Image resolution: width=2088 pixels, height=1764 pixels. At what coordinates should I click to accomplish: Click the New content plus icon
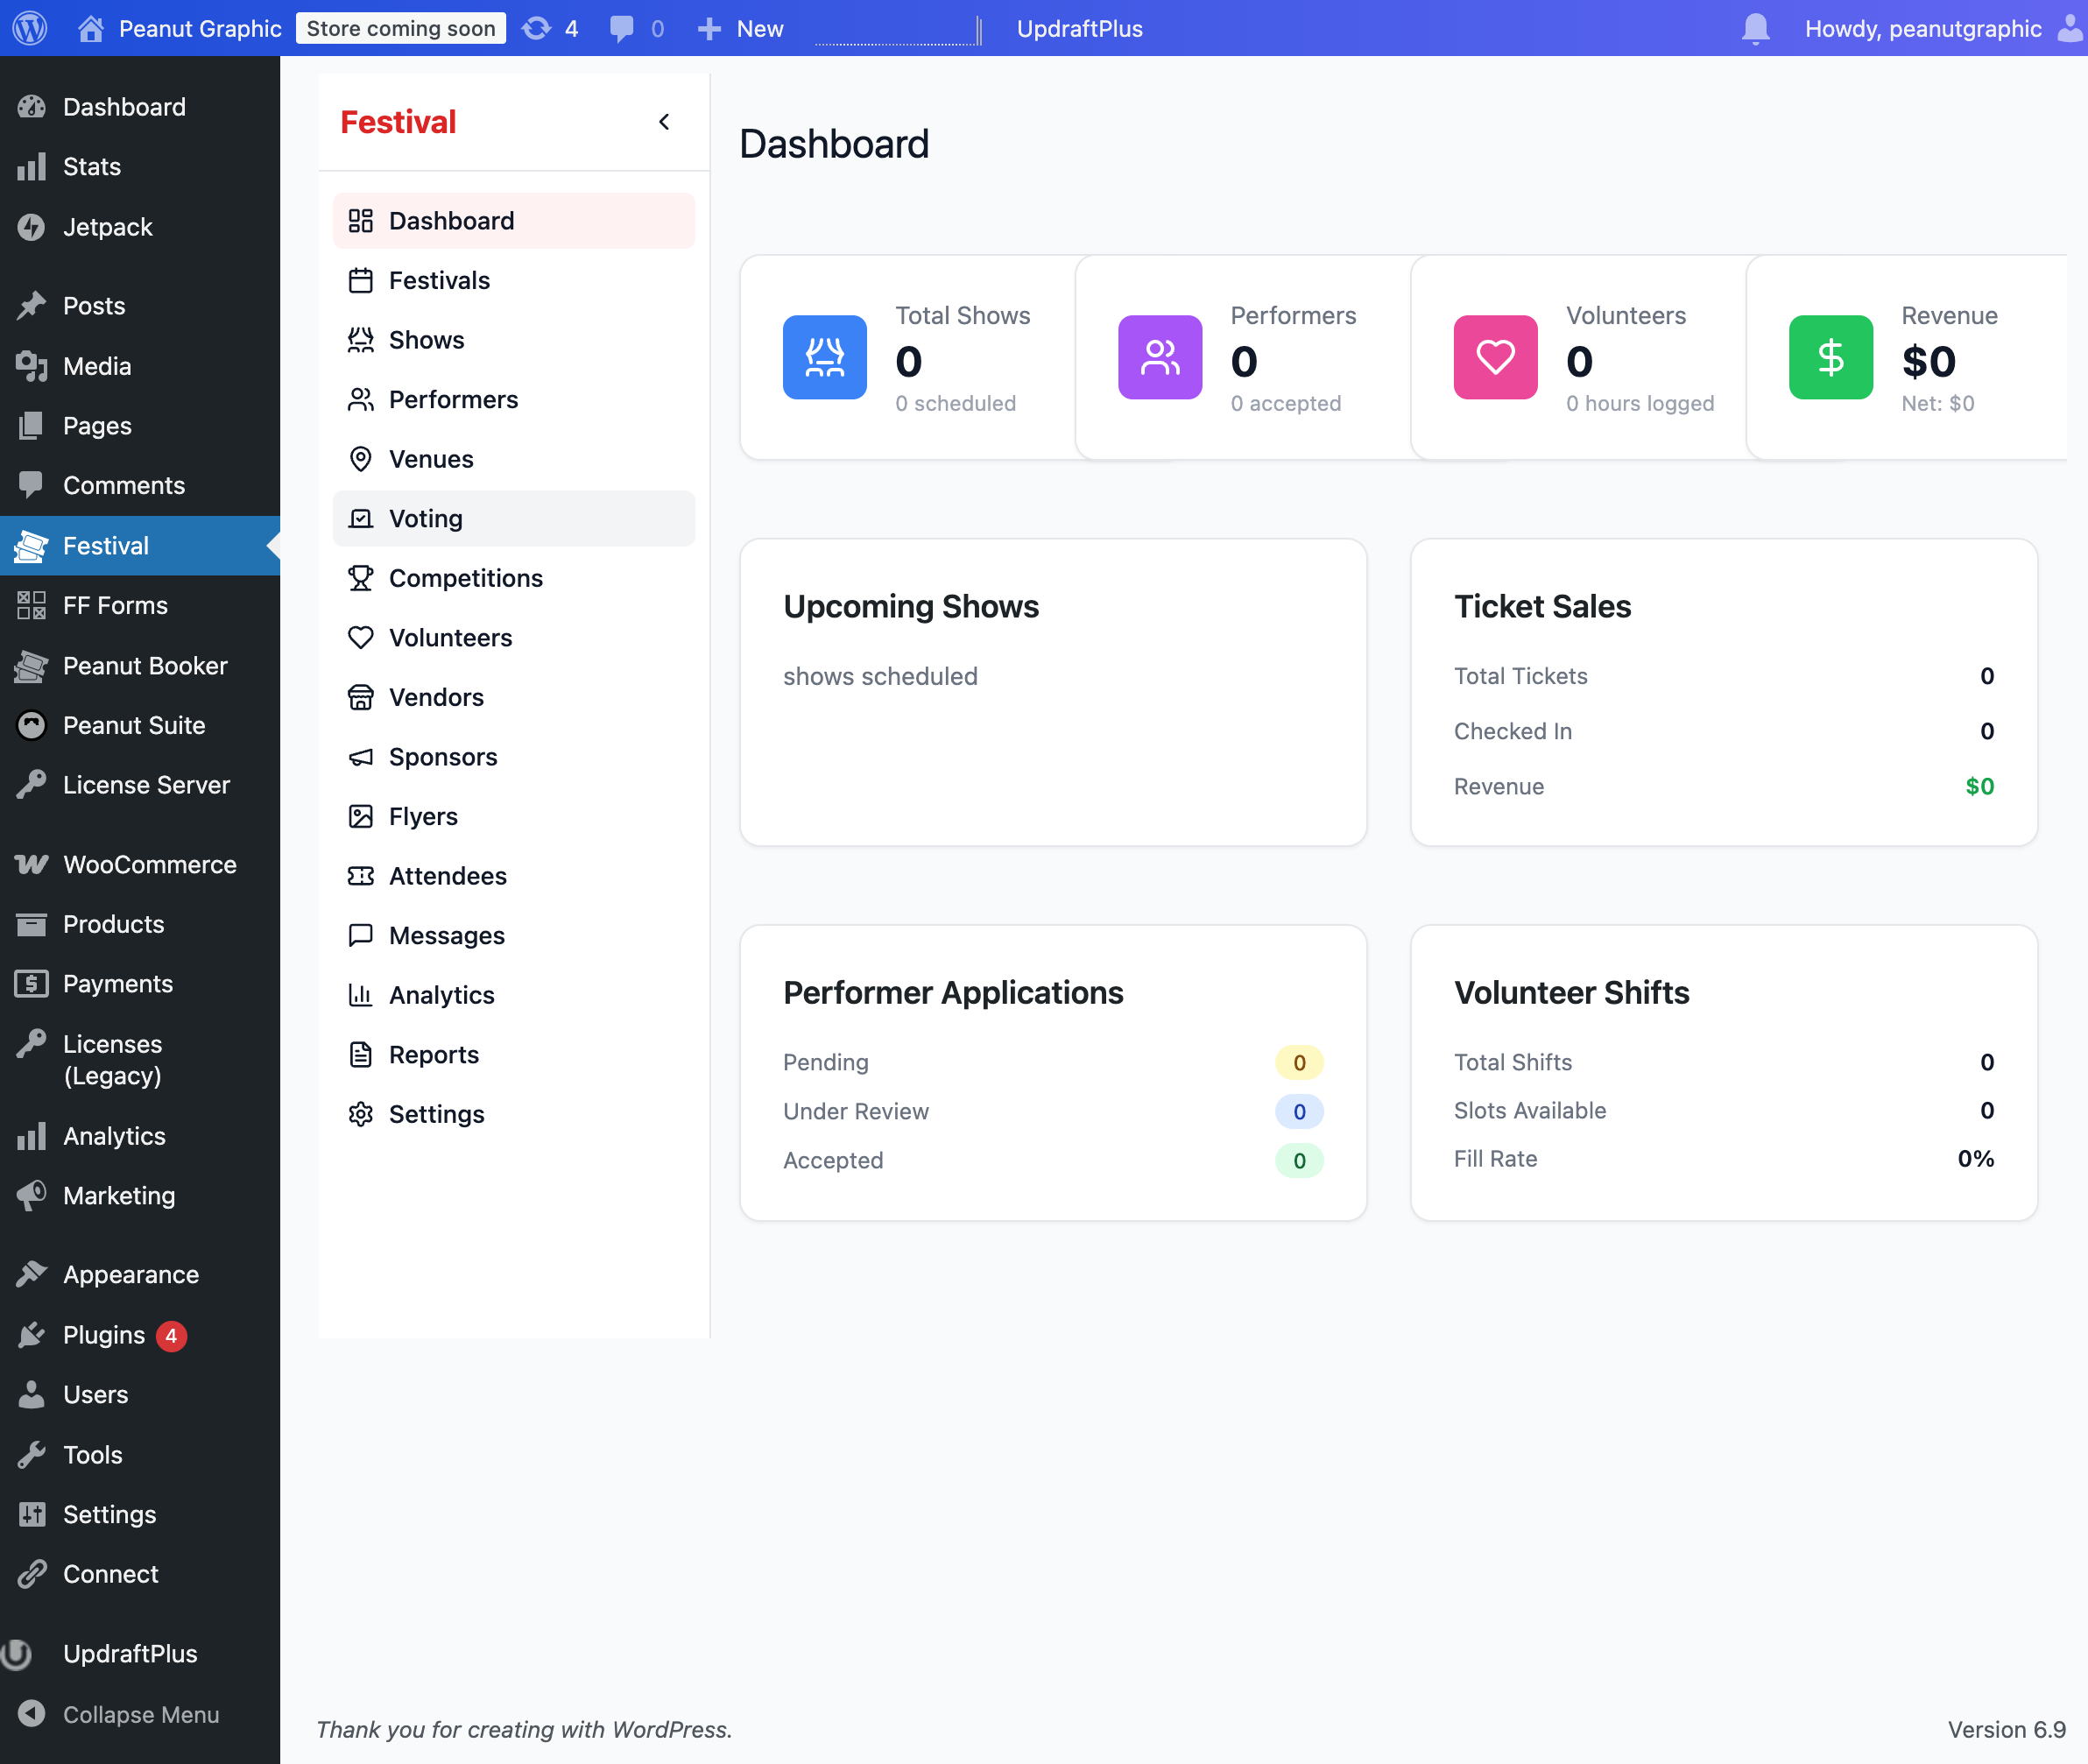tap(710, 28)
